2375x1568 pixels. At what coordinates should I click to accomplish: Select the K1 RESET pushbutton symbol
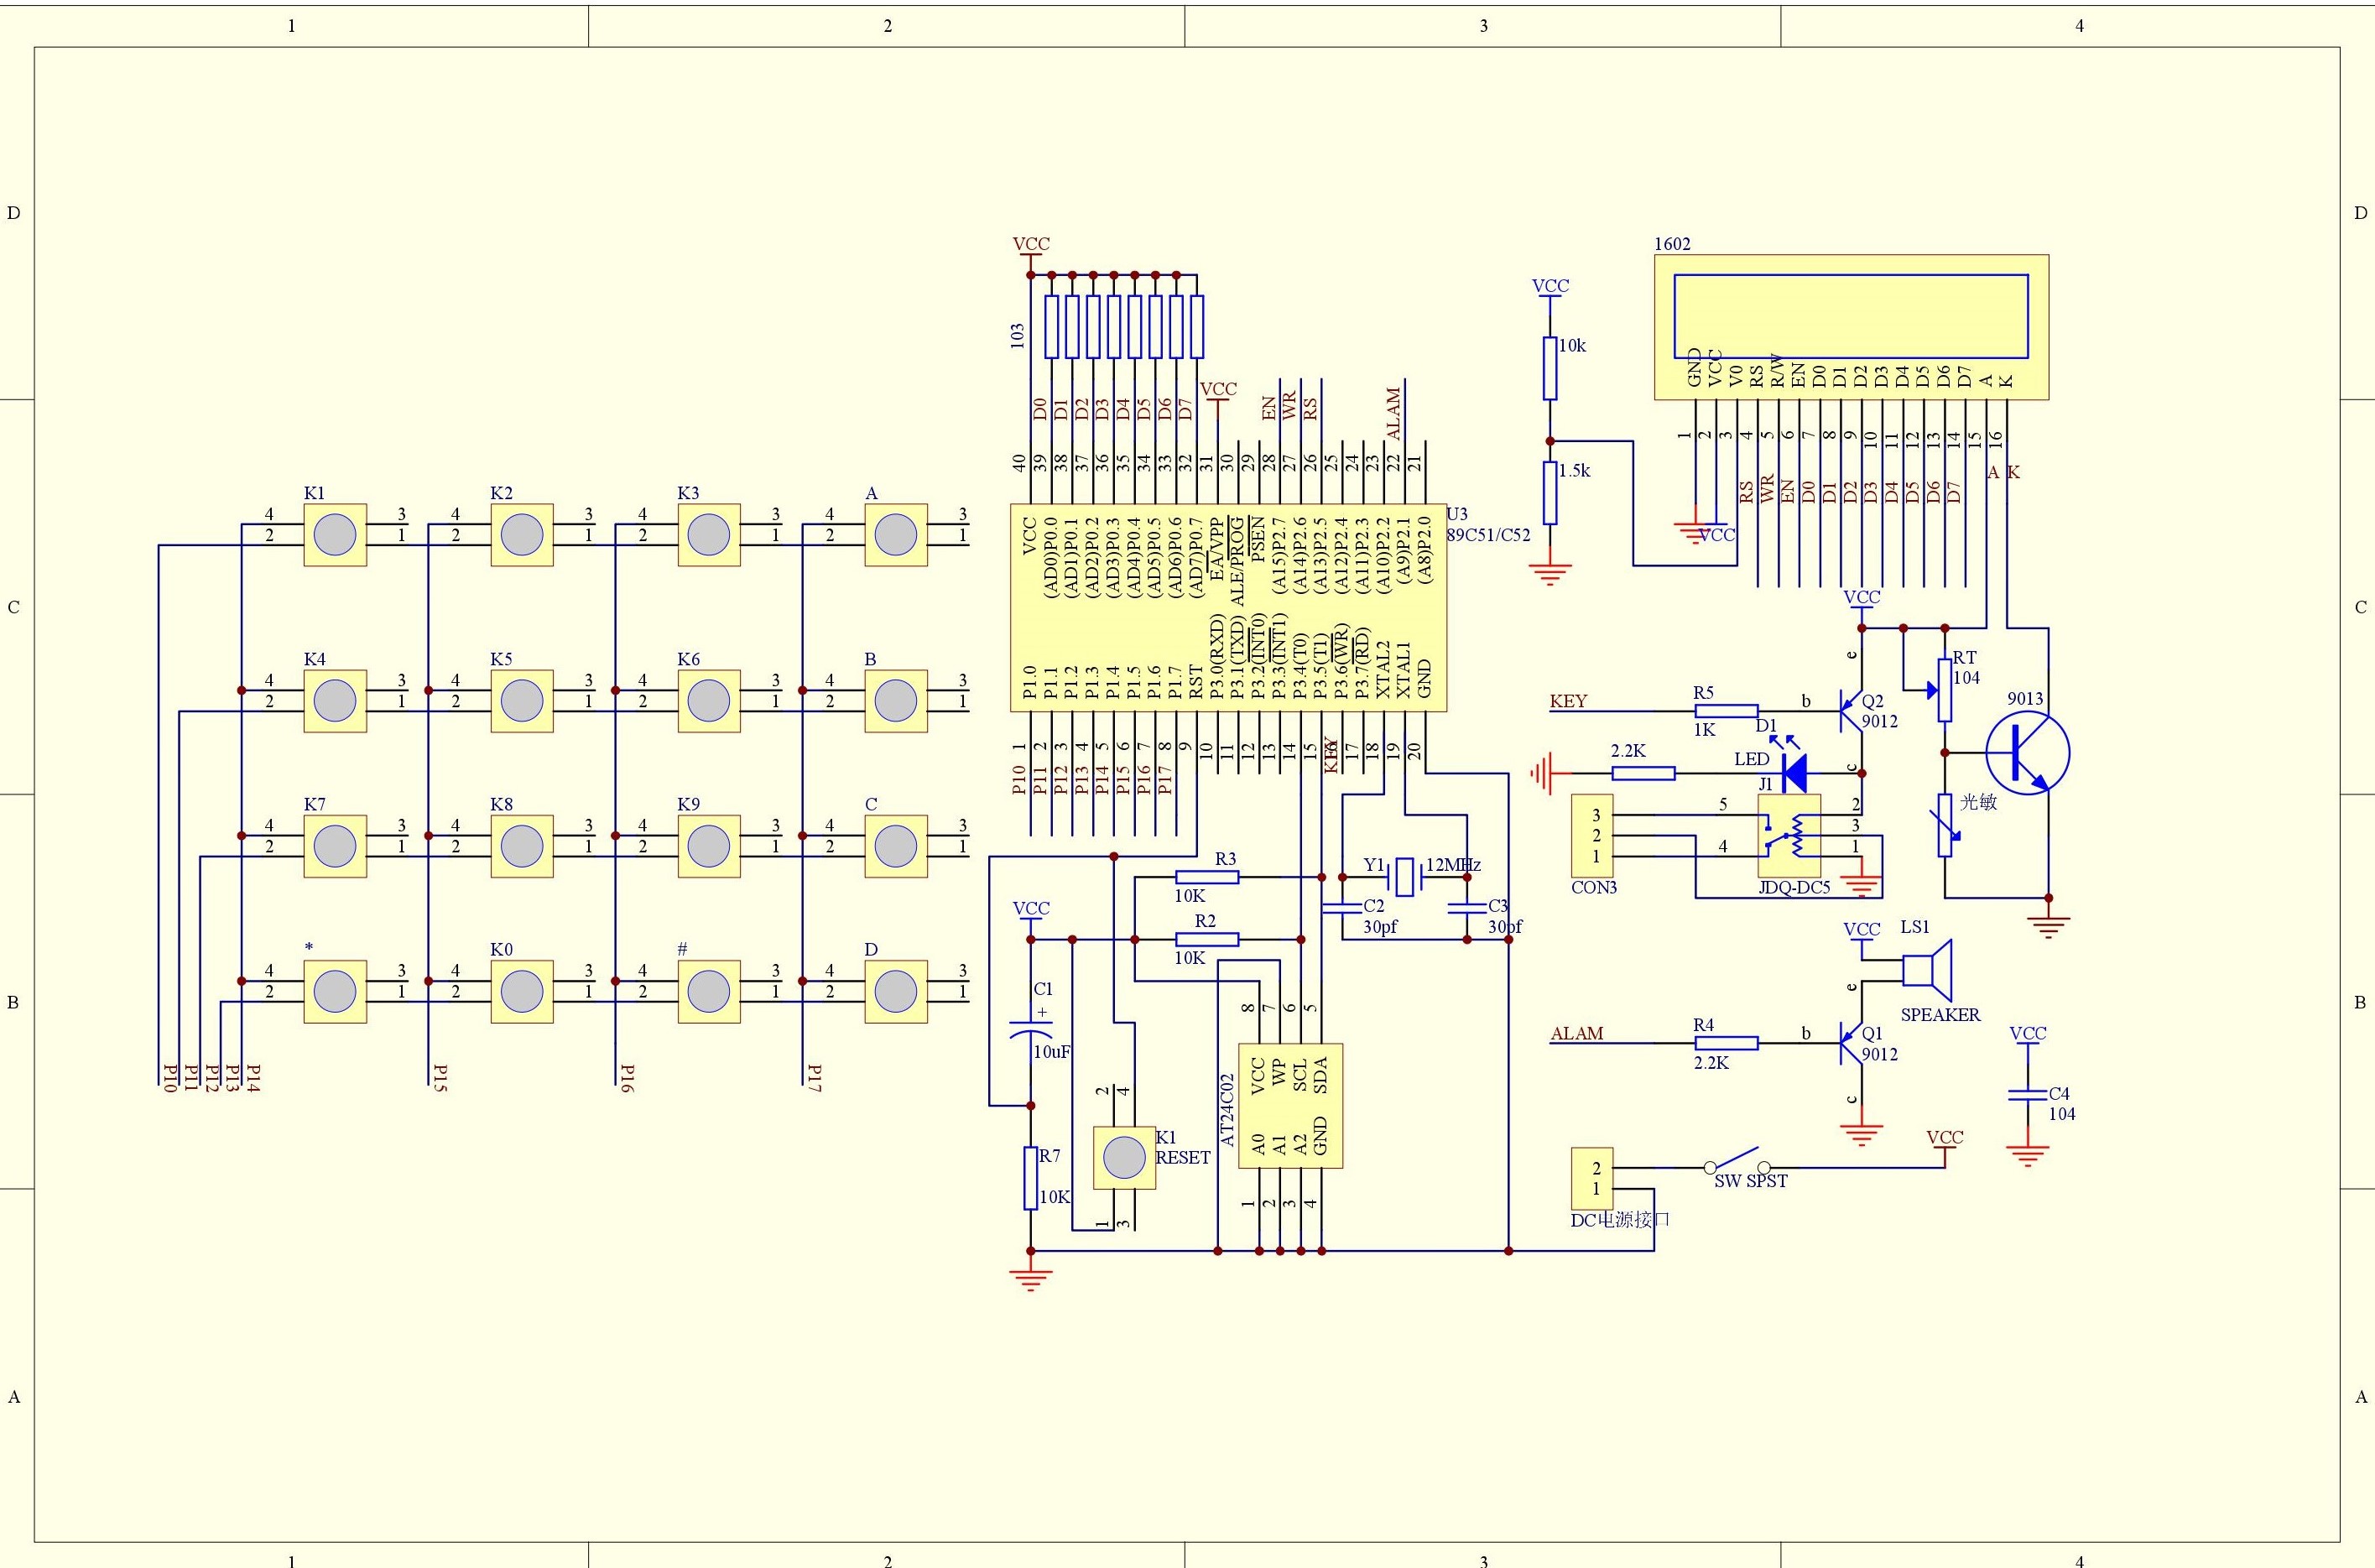(1124, 1157)
